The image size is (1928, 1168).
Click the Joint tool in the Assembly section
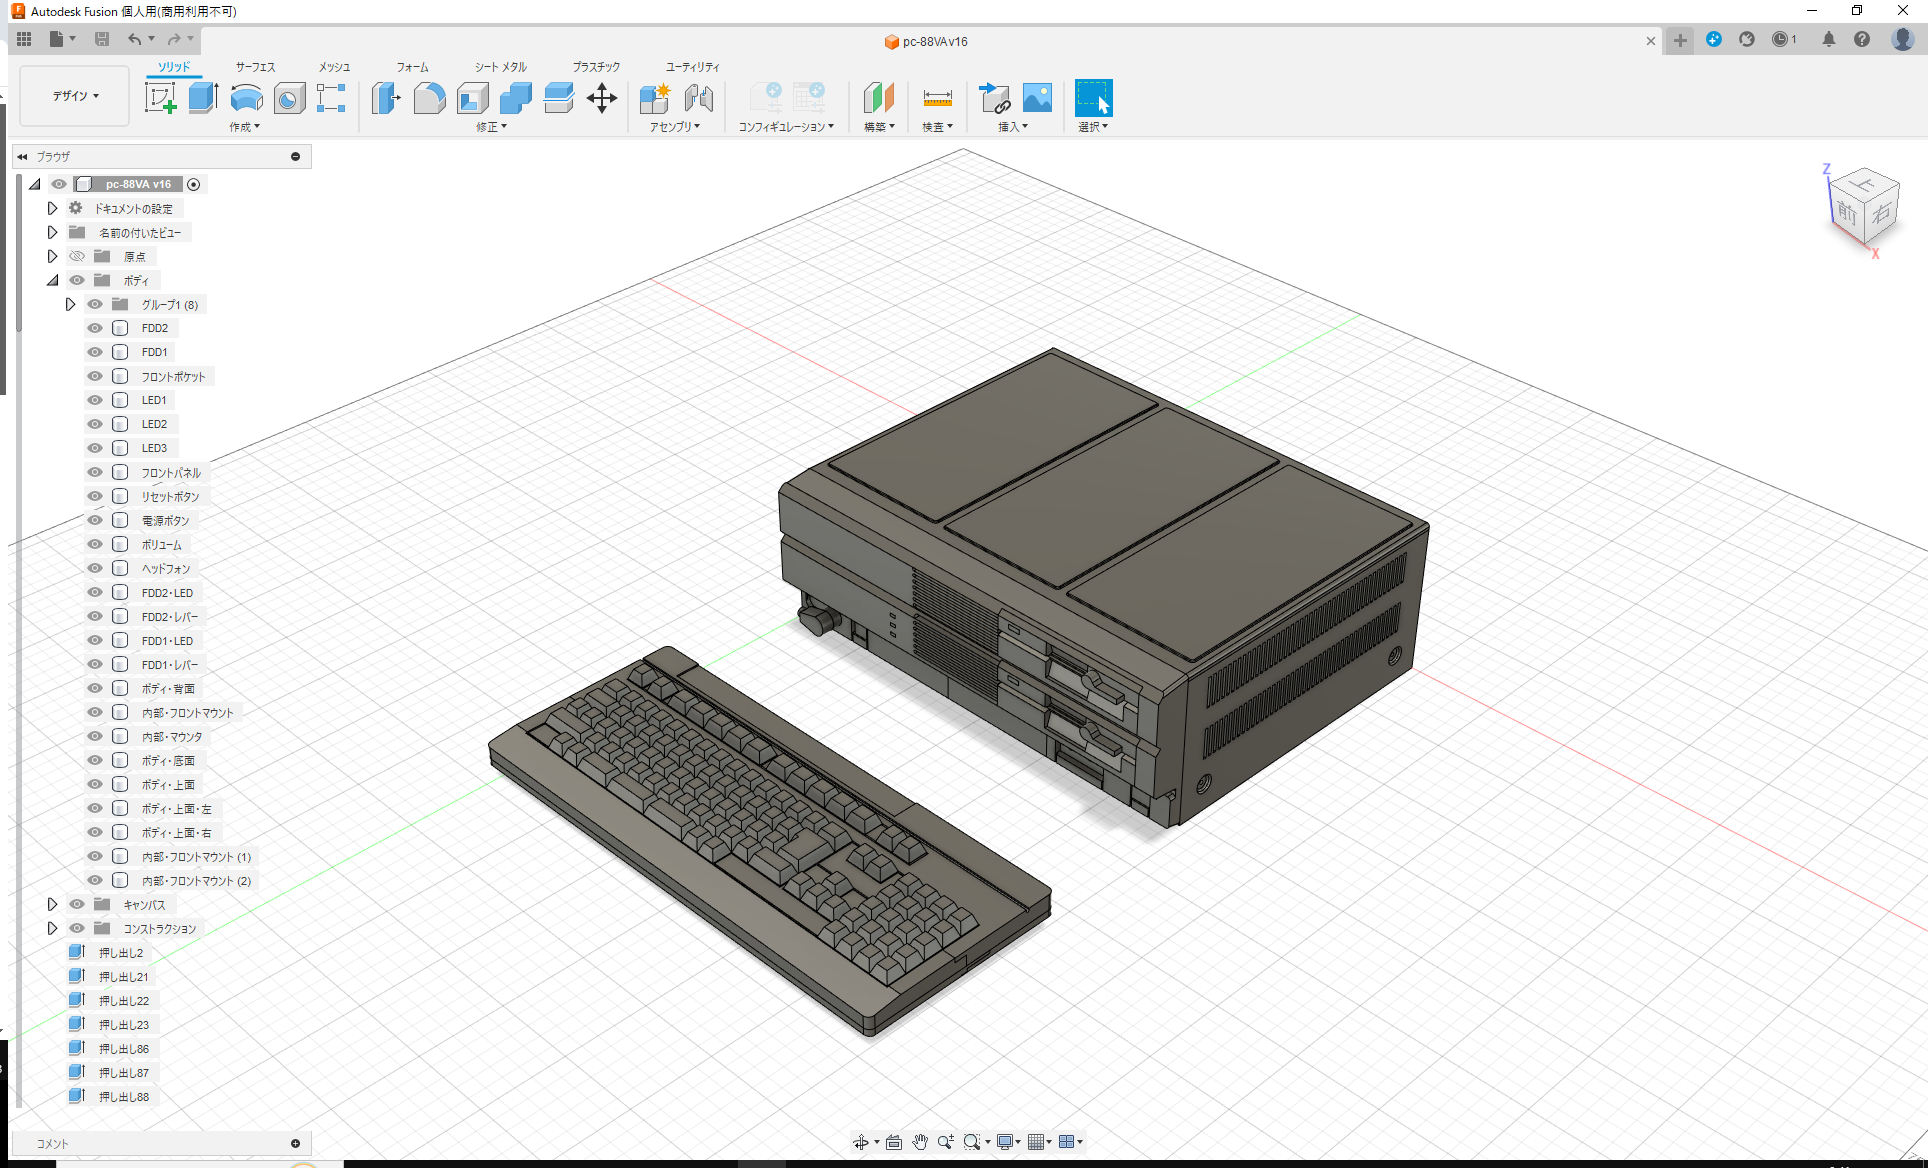tap(698, 98)
